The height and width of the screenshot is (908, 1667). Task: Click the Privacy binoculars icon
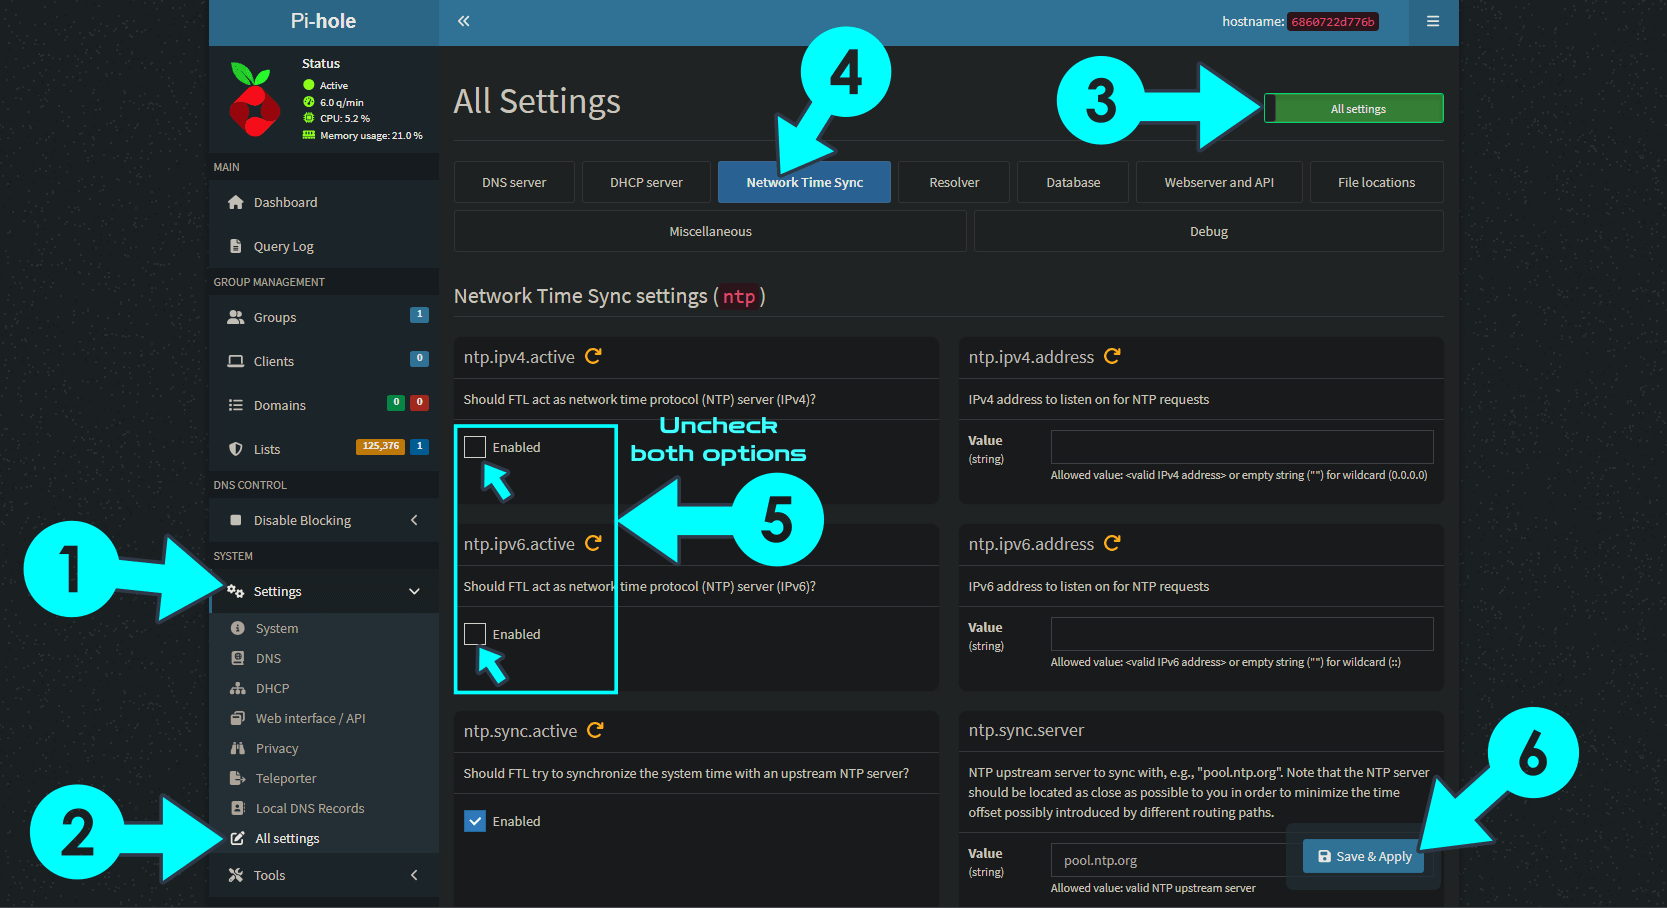click(x=238, y=748)
